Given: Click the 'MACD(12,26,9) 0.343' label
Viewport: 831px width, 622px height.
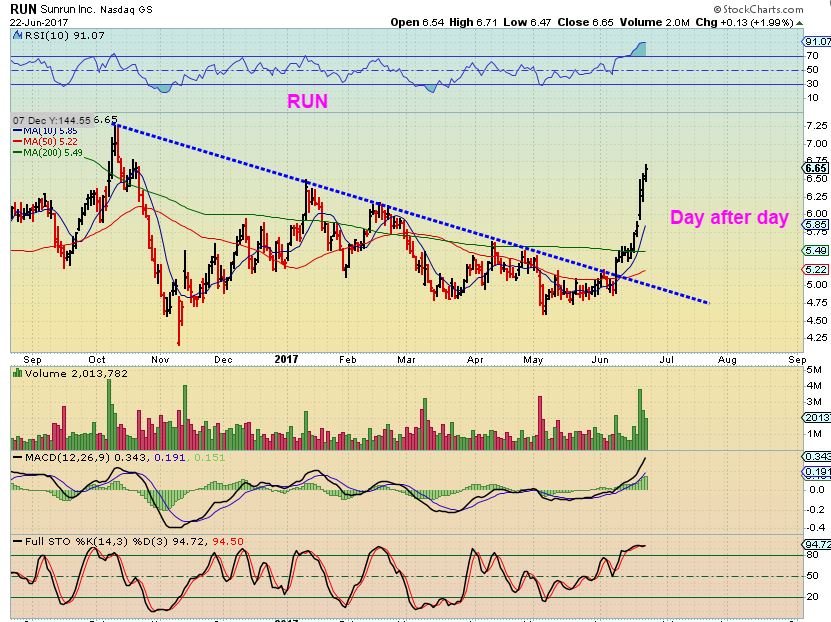Looking at the screenshot, I should pos(87,457).
